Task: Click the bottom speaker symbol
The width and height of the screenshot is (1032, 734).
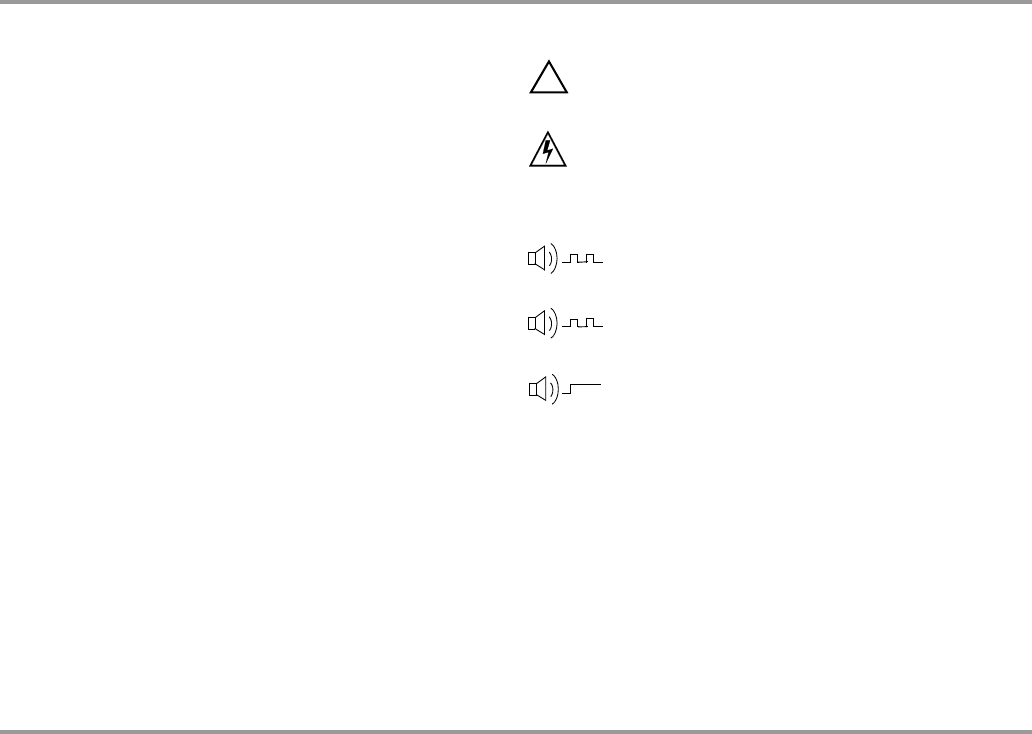Action: pyautogui.click(x=538, y=389)
